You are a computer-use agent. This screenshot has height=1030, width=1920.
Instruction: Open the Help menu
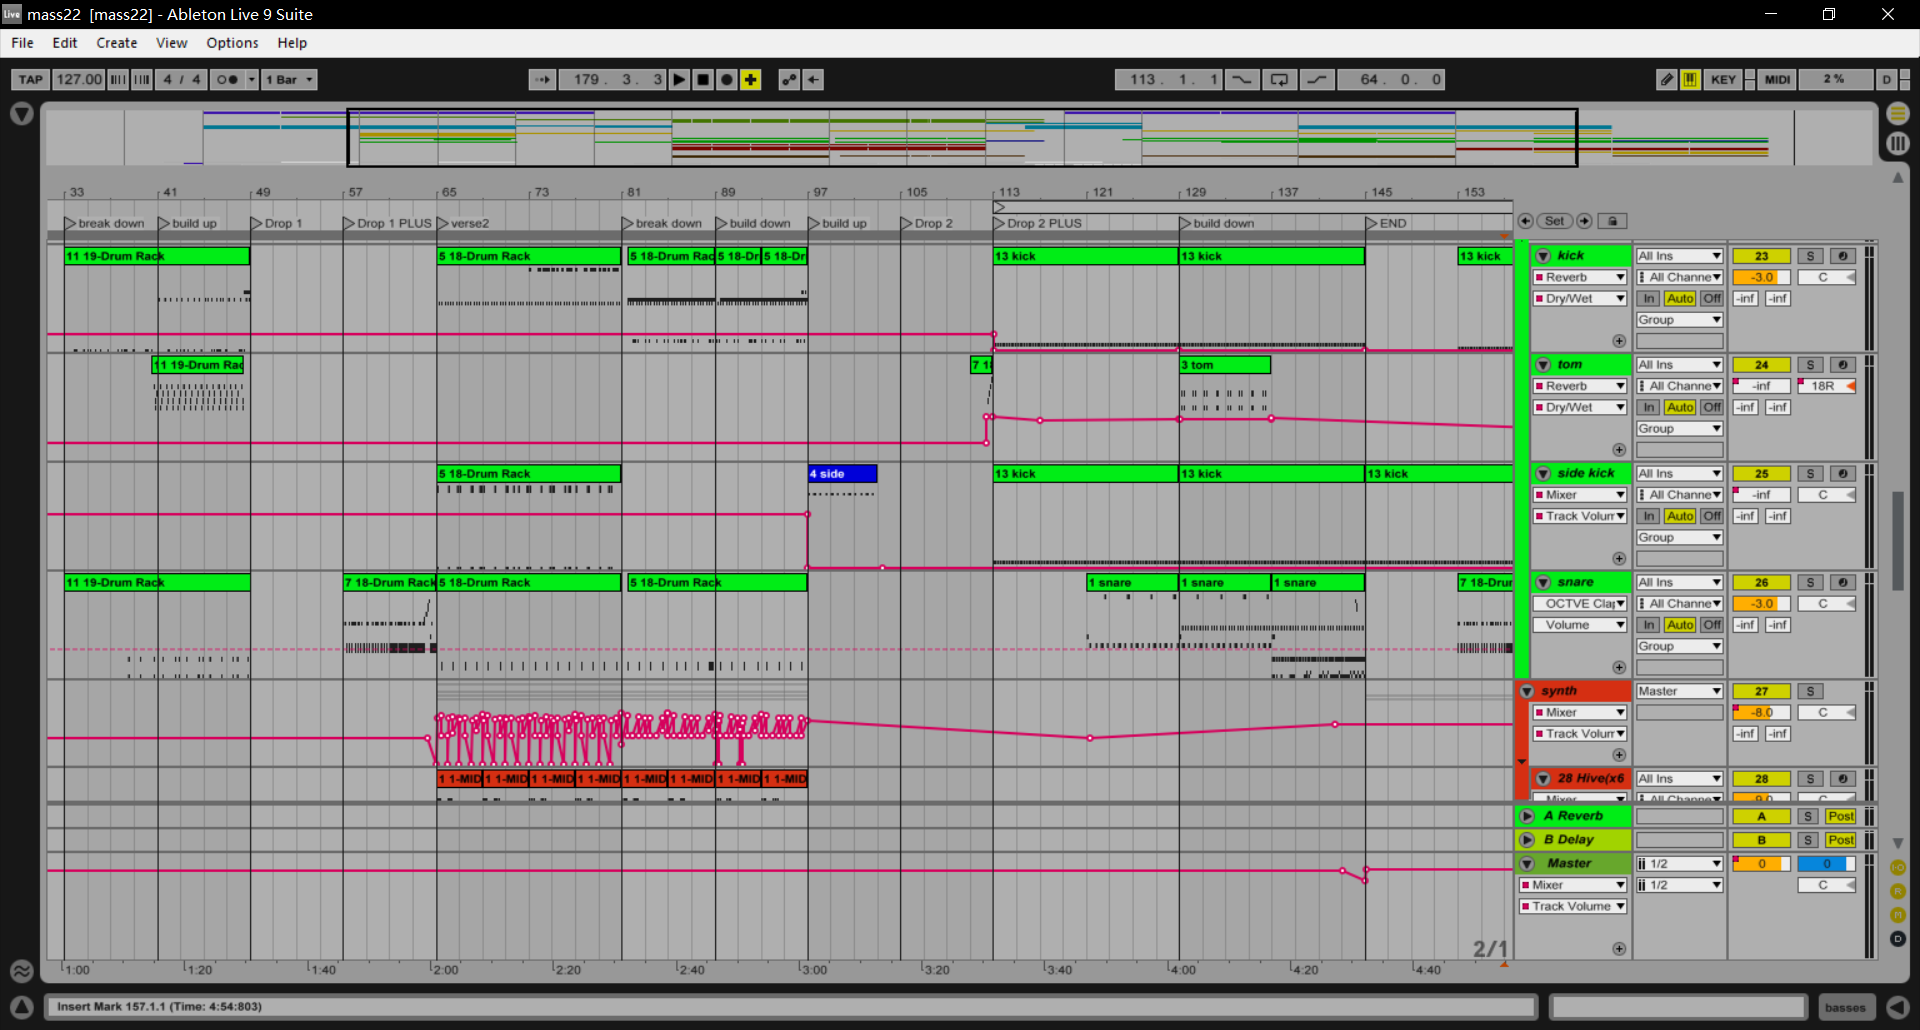[x=292, y=43]
